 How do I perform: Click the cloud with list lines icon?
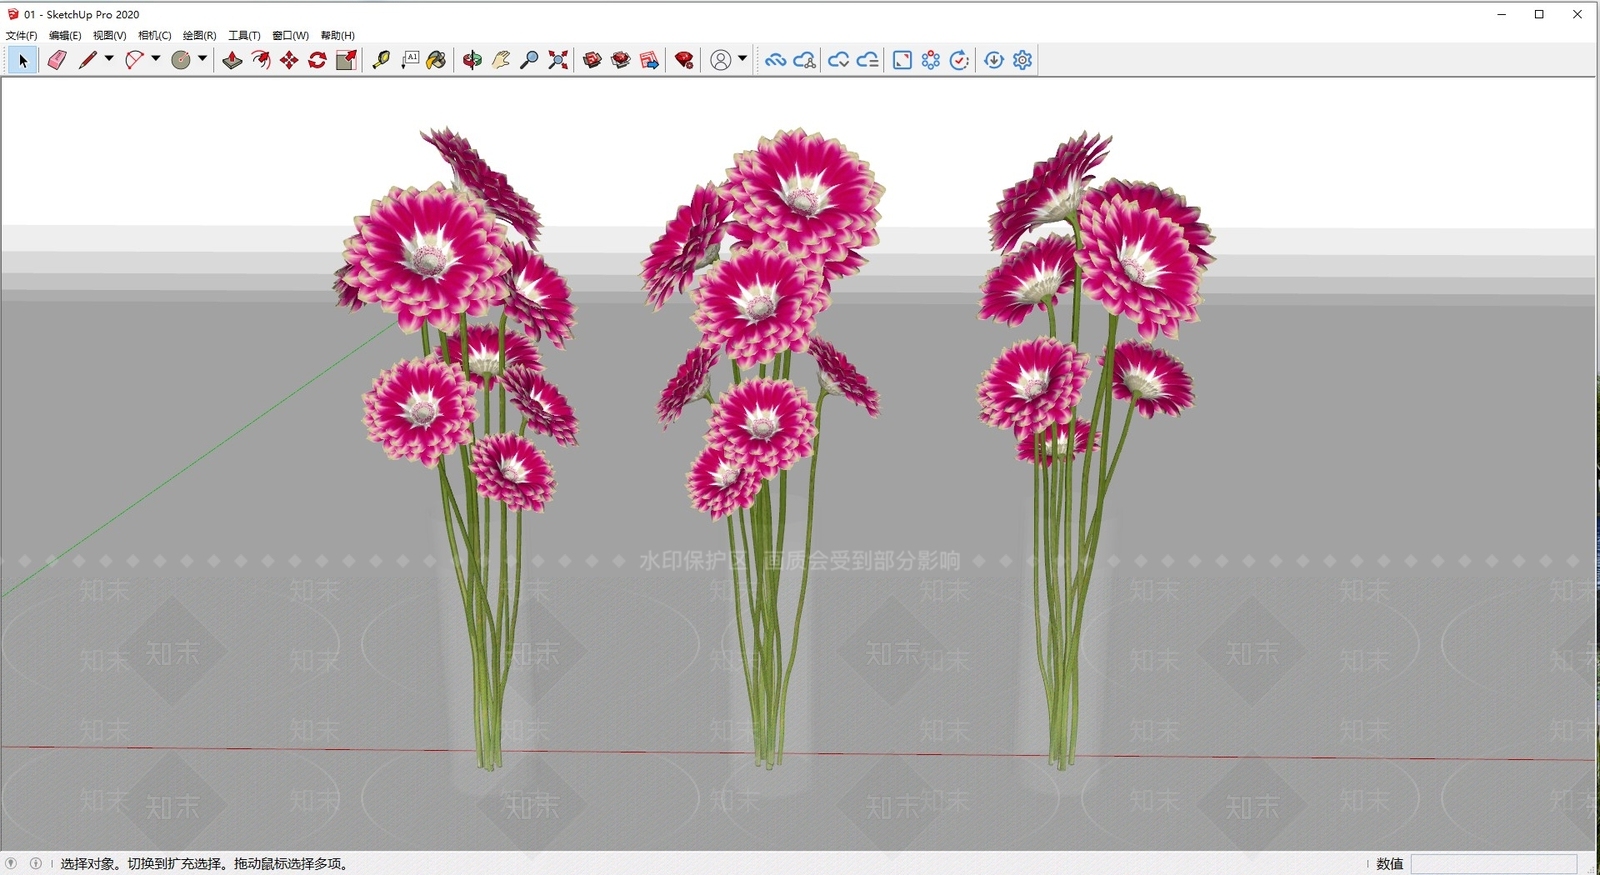[x=868, y=61]
